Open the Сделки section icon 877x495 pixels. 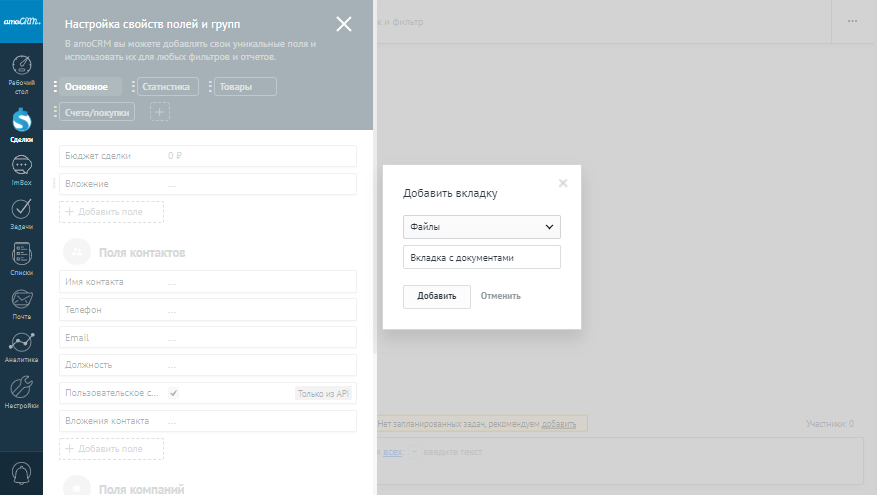click(x=21, y=123)
